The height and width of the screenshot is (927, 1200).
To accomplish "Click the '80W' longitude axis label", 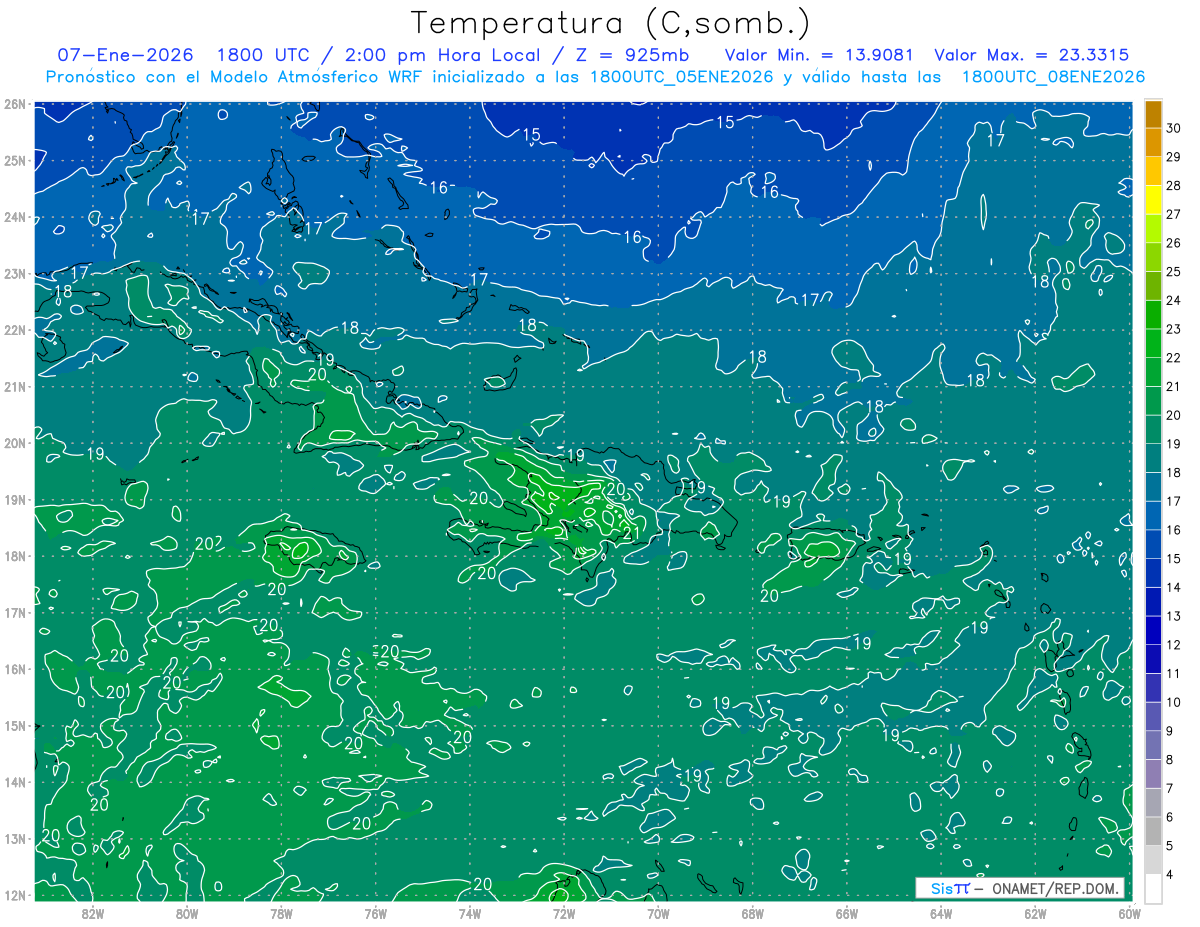I will click(x=187, y=912).
